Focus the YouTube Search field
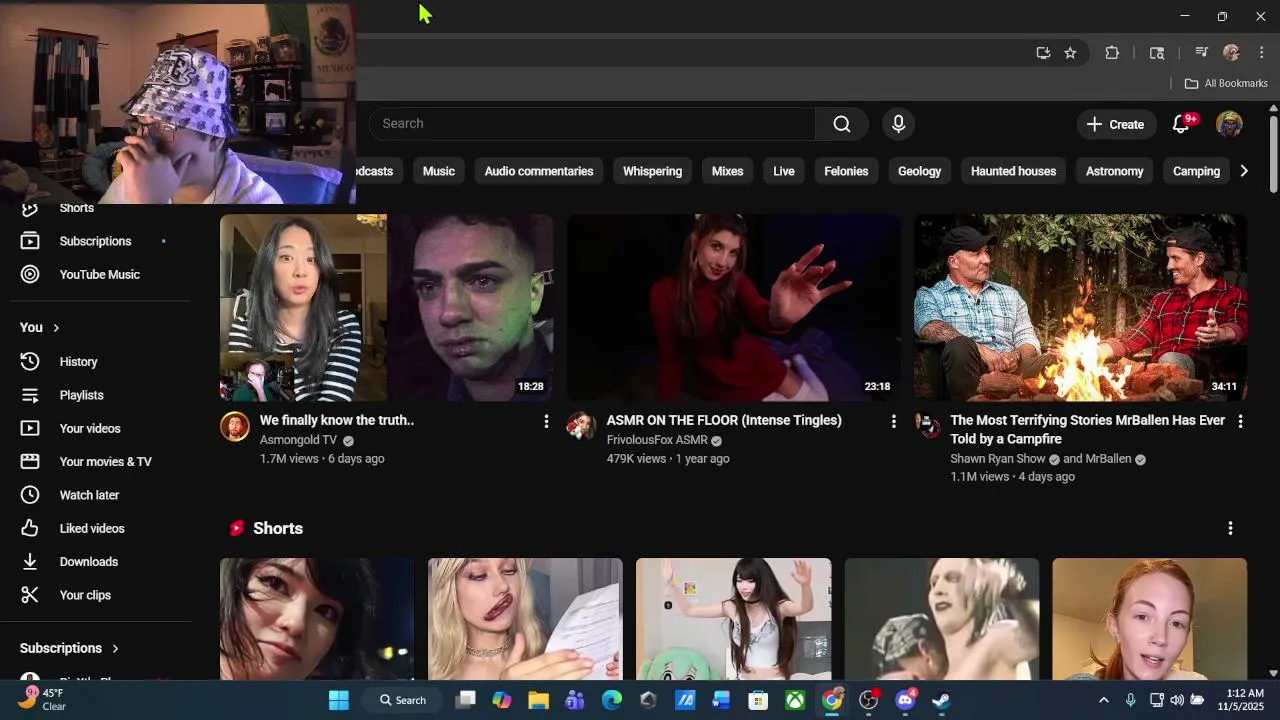This screenshot has height=720, width=1280. [x=592, y=124]
